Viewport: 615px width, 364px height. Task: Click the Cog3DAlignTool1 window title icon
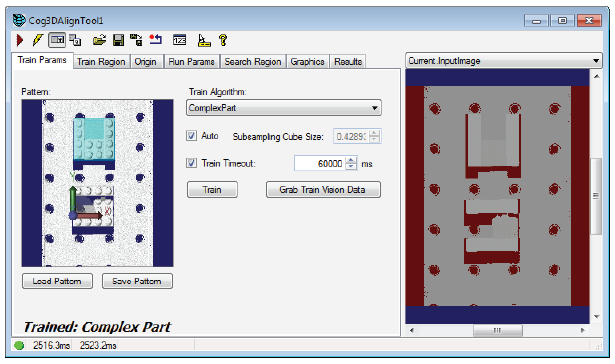click(x=19, y=20)
